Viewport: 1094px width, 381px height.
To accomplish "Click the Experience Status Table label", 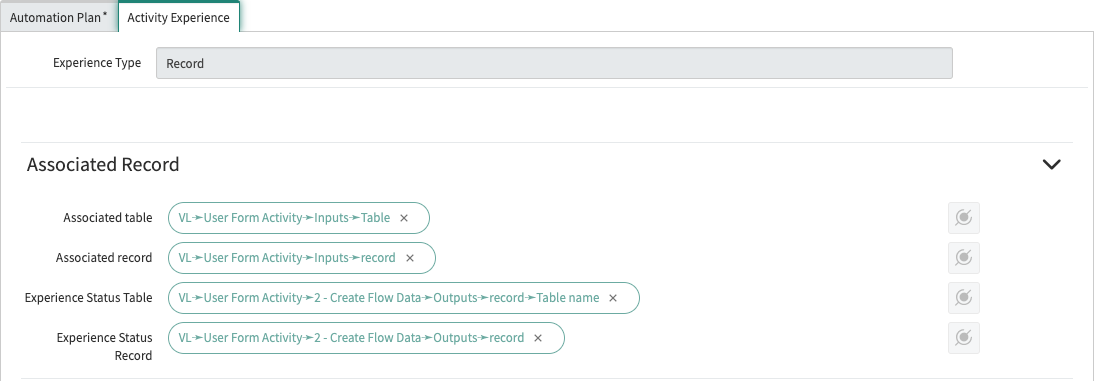I will point(89,298).
